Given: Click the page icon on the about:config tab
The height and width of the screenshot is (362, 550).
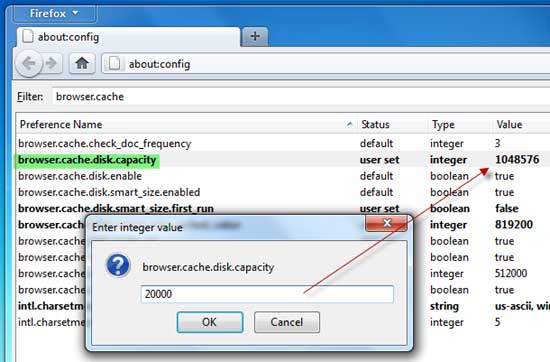Looking at the screenshot, I should coord(28,36).
